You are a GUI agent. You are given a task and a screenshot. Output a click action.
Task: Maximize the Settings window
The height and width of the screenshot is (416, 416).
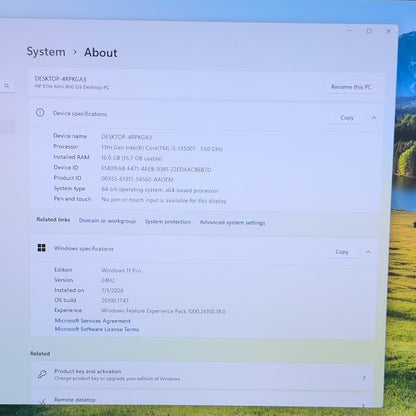coord(369,31)
